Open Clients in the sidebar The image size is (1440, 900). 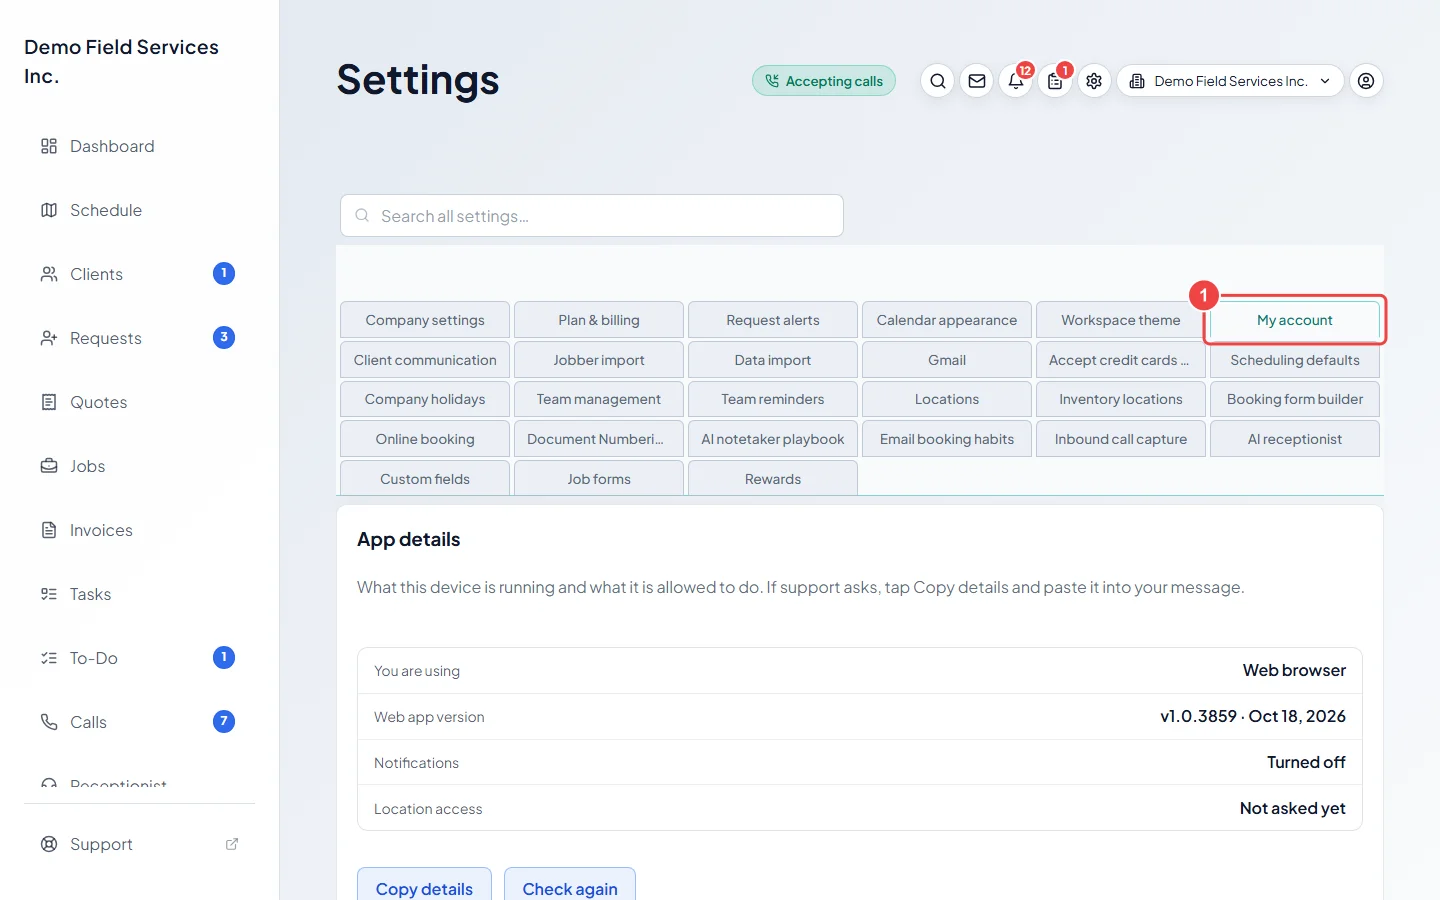tap(139, 274)
